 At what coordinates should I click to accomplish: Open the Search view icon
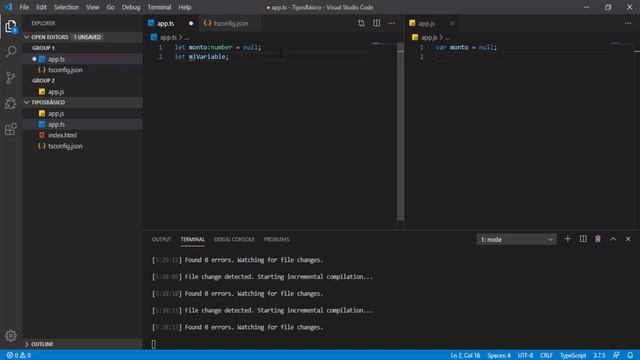(x=11, y=51)
